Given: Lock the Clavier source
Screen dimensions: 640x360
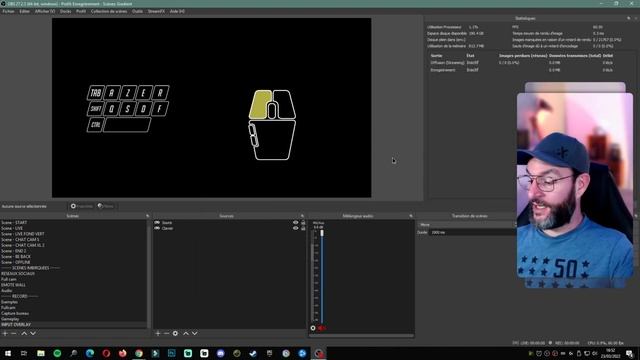Looking at the screenshot, I should tap(303, 228).
